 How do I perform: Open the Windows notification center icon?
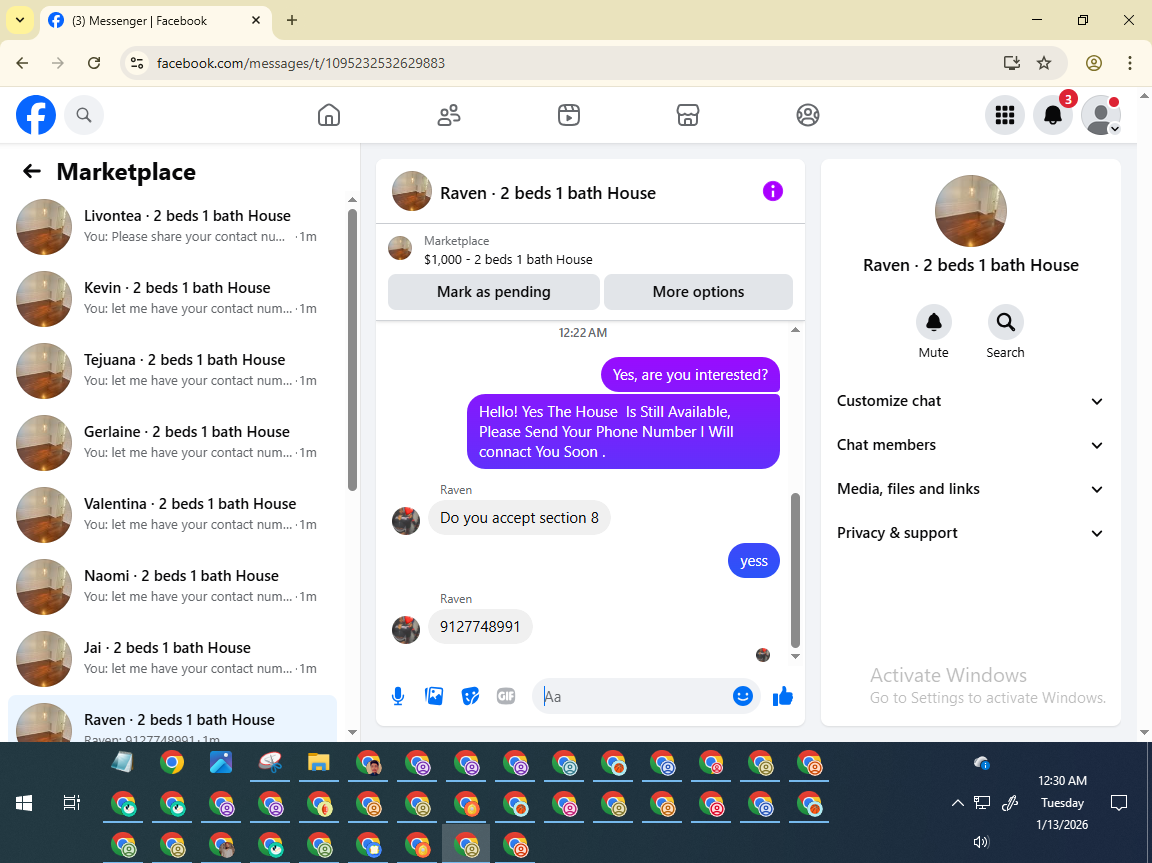tap(1118, 803)
